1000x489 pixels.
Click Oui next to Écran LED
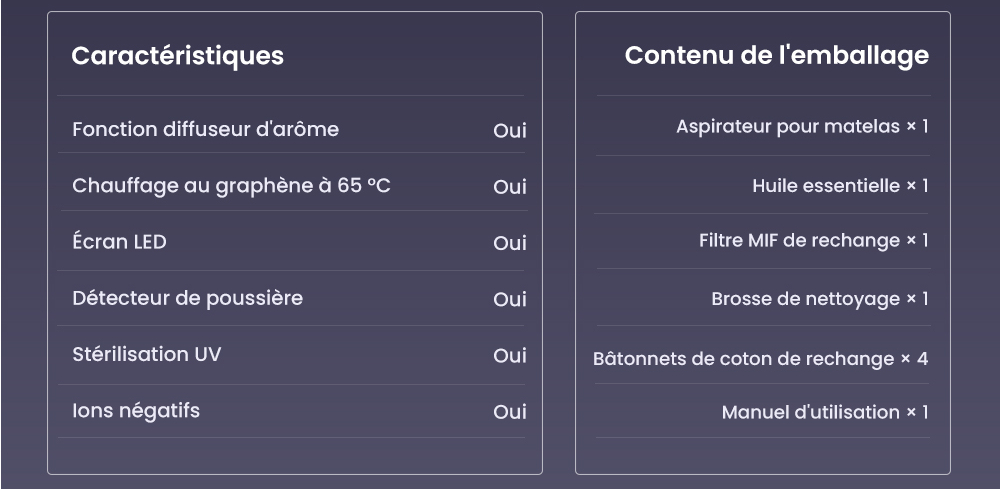510,243
